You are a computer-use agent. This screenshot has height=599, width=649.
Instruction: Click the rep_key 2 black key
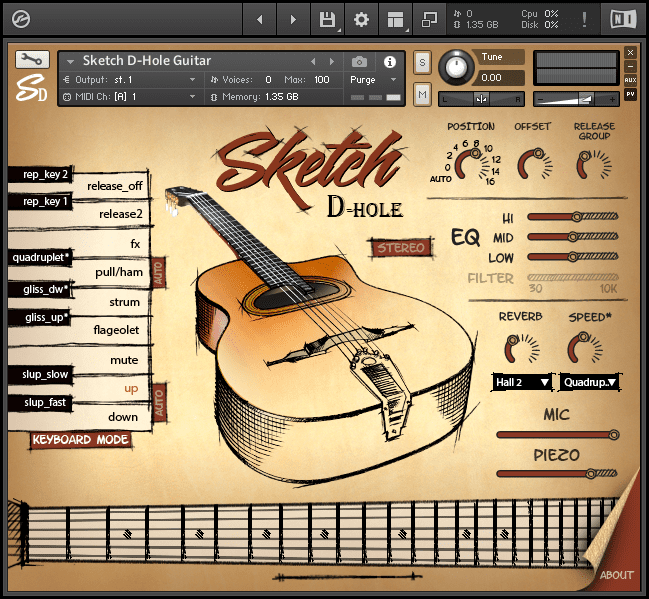(x=41, y=174)
